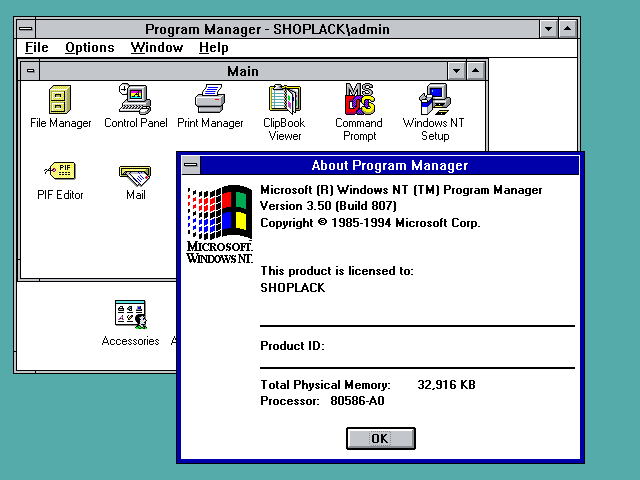Click the Windows NT logo in About dialog
The height and width of the screenshot is (480, 640).
coord(220,224)
